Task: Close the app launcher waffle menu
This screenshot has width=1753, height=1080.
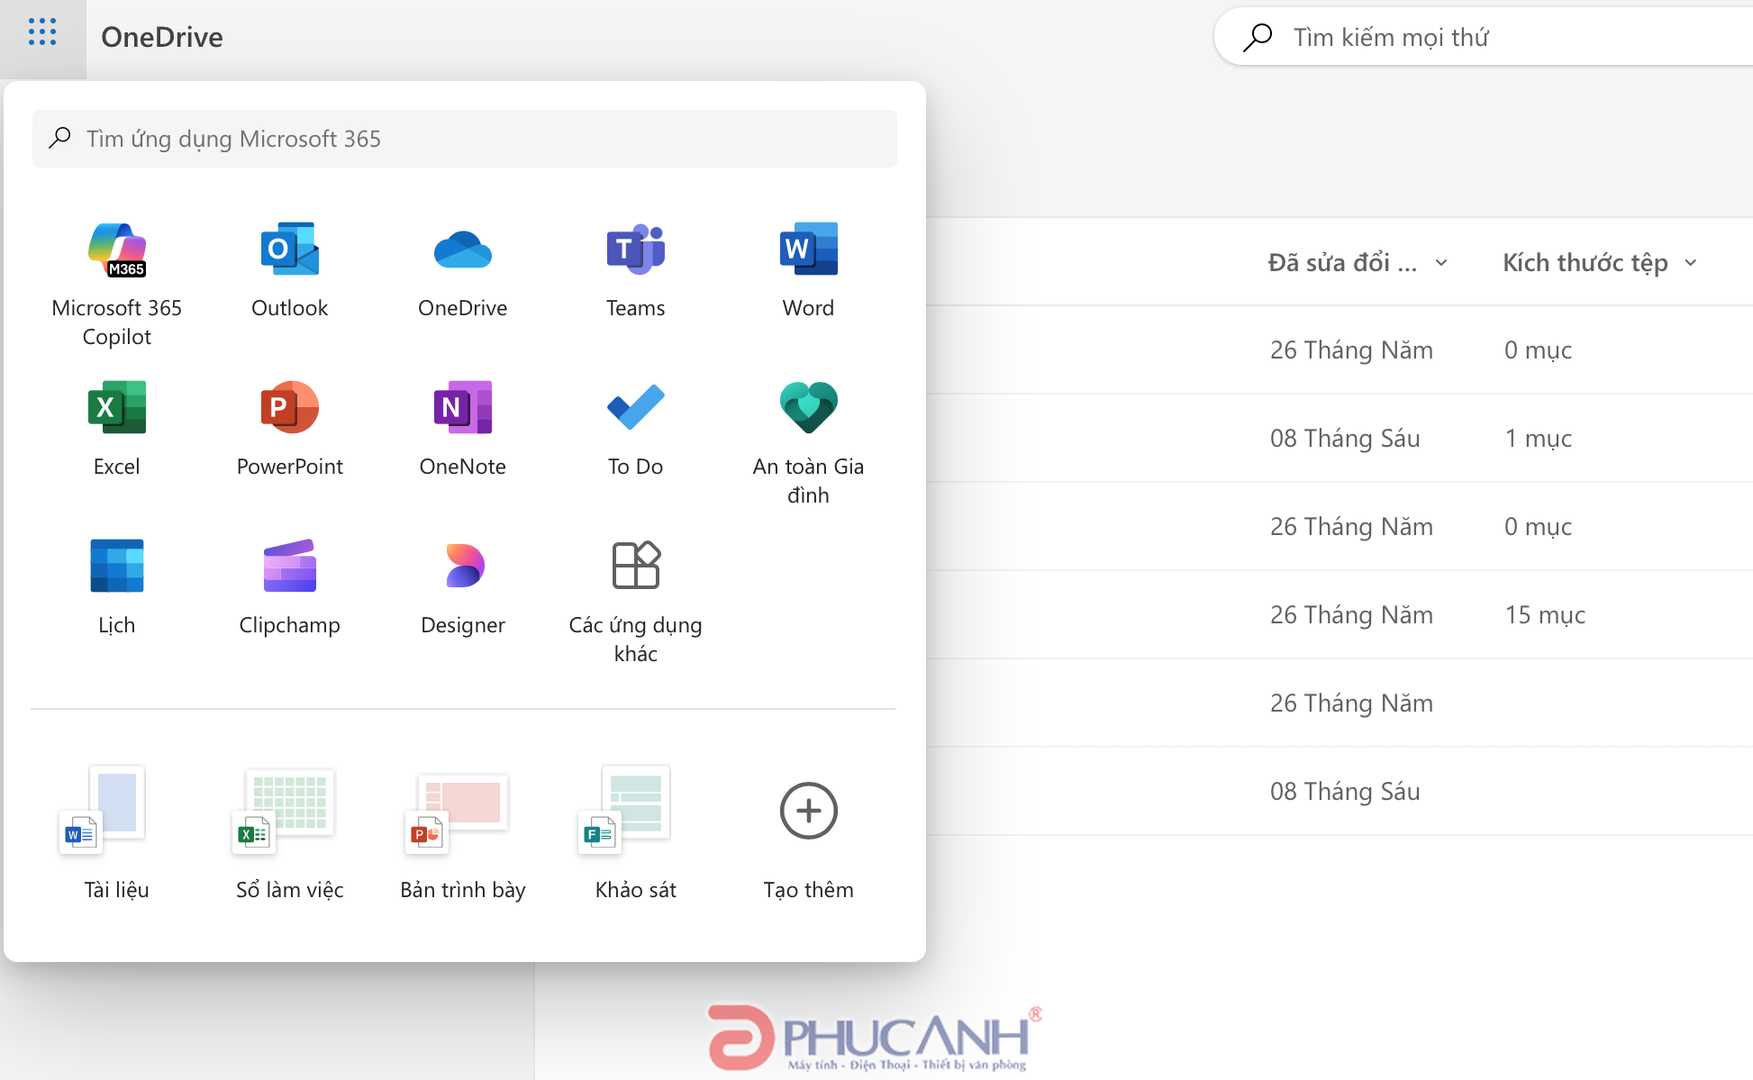Action: pos(42,33)
